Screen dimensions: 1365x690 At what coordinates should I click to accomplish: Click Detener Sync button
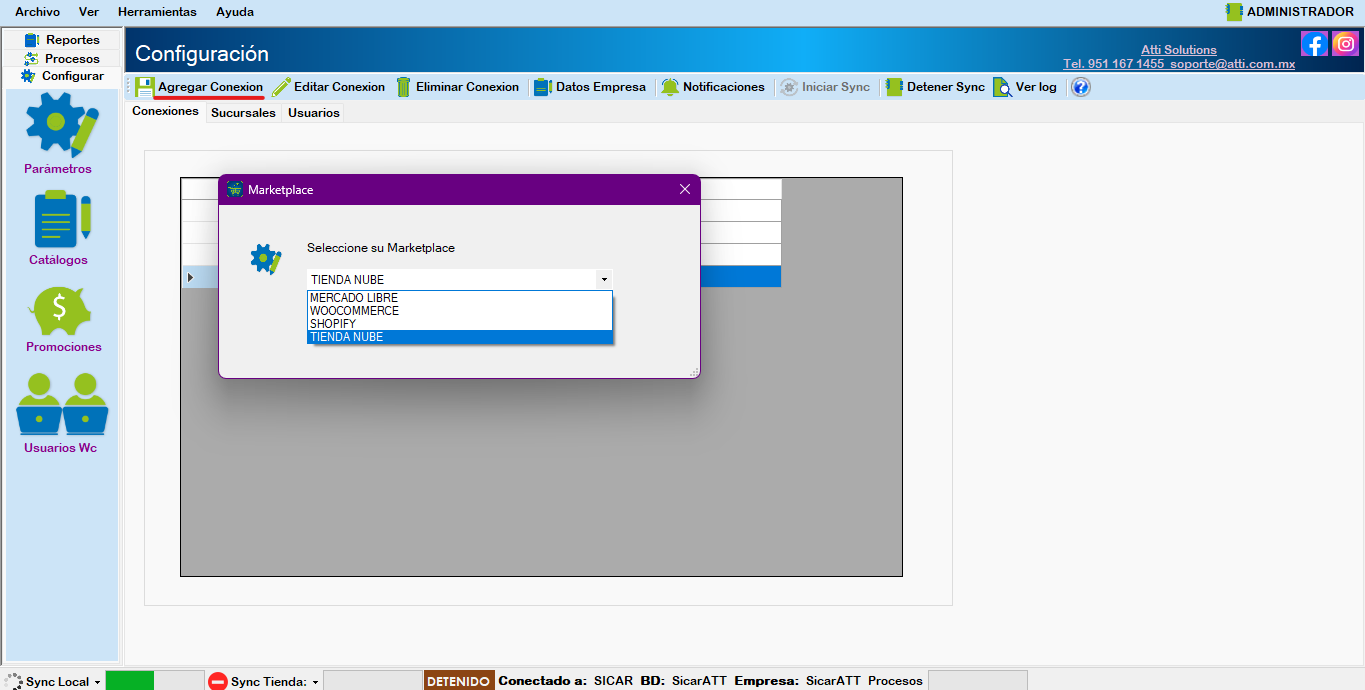(x=935, y=87)
